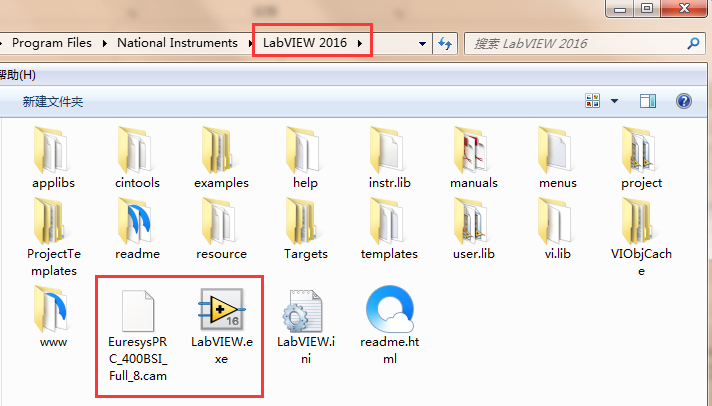This screenshot has height=406, width=712.
Task: Click the refresh button beside address bar
Action: coord(446,43)
